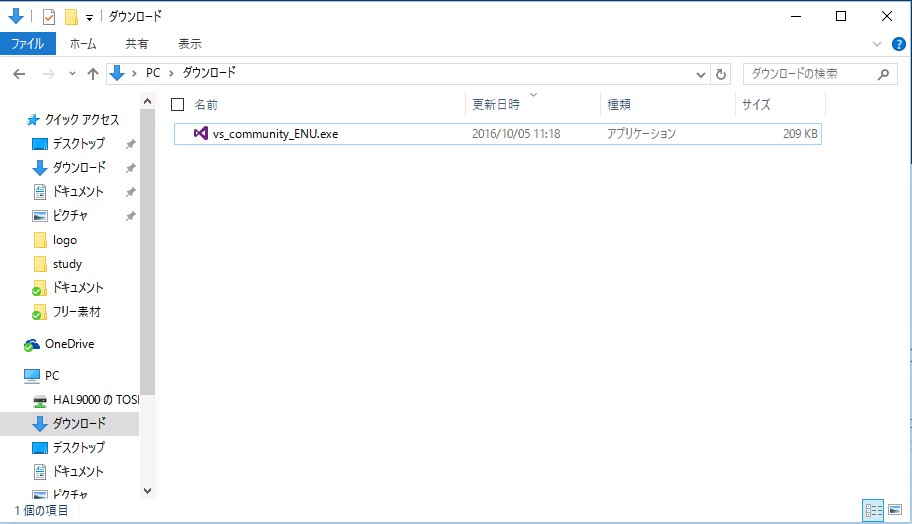
Task: Click the Visual Studio icon of vs_community_ENU.exe
Action: pos(201,133)
